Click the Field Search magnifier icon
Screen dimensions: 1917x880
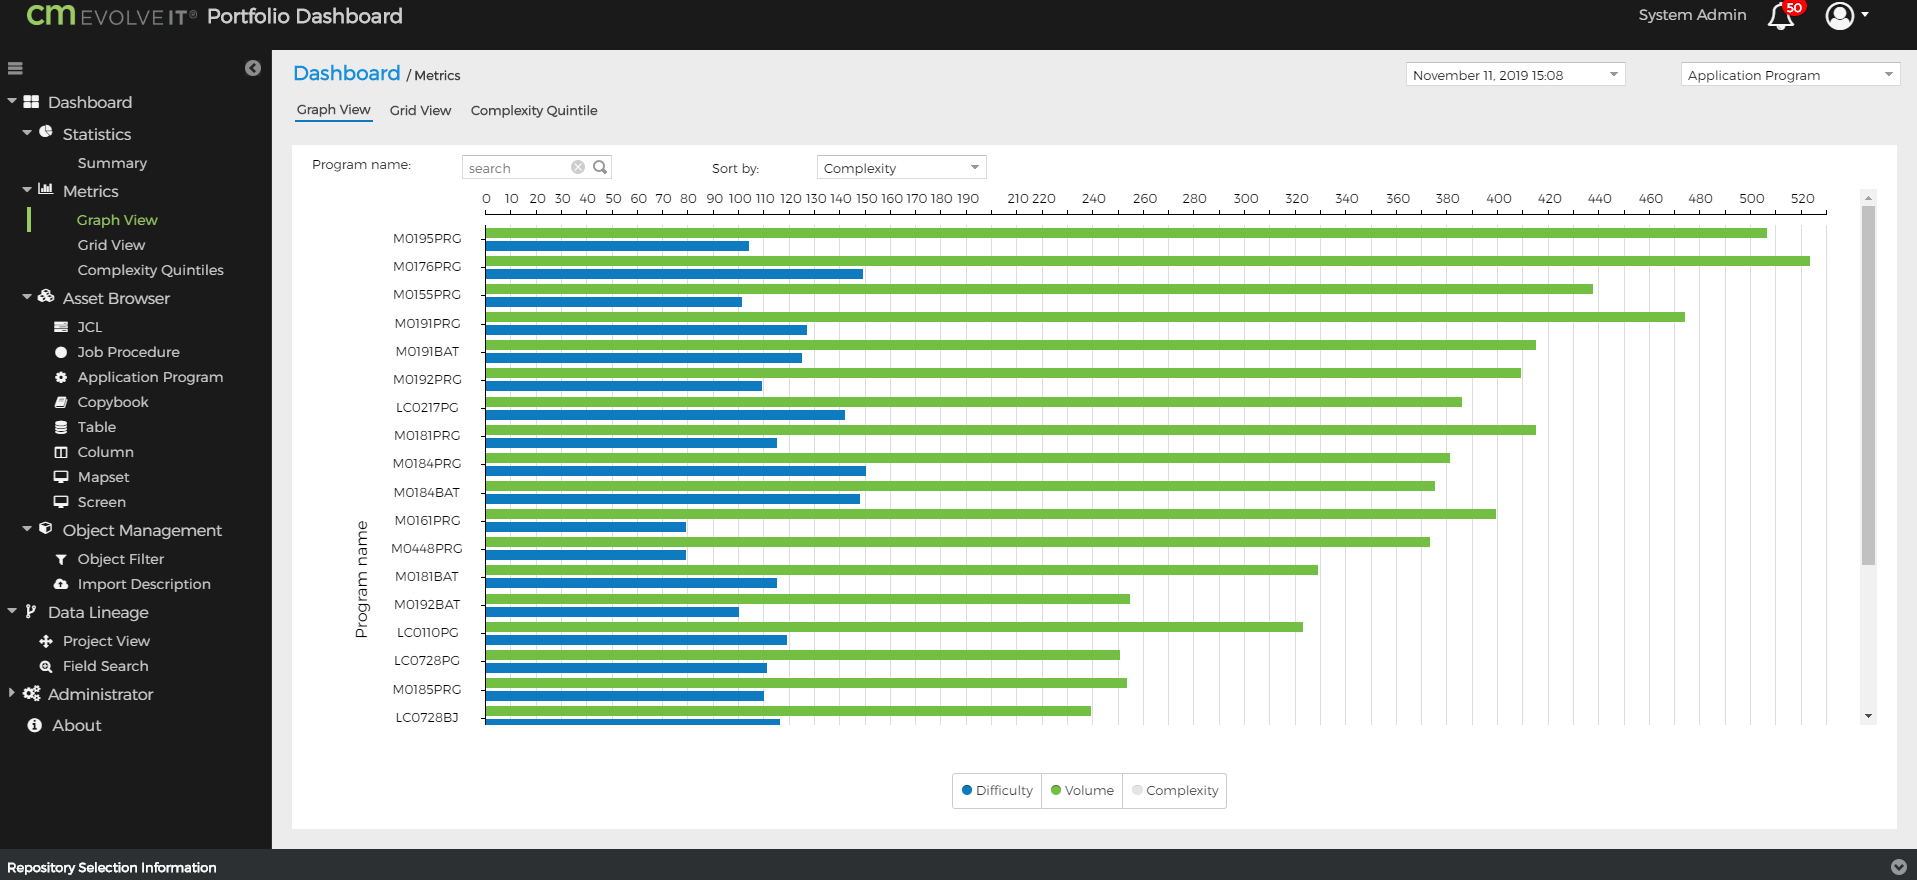(x=46, y=666)
